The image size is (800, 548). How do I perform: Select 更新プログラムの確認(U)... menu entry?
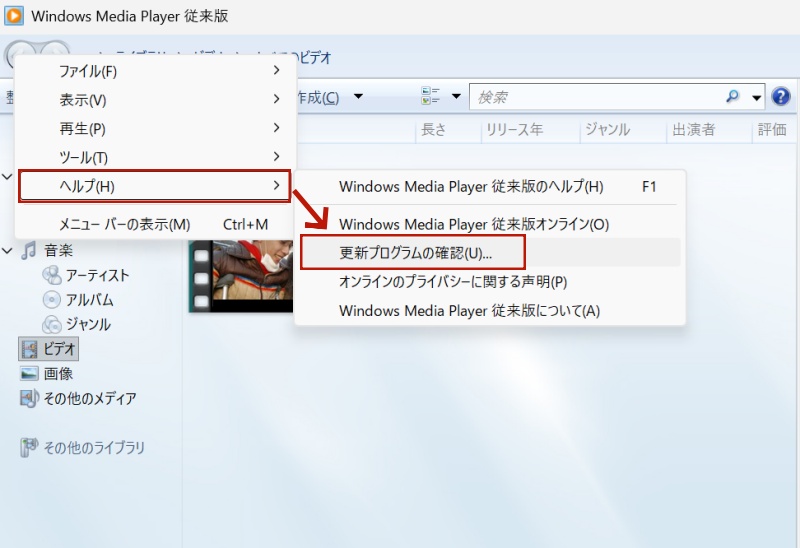coord(490,252)
